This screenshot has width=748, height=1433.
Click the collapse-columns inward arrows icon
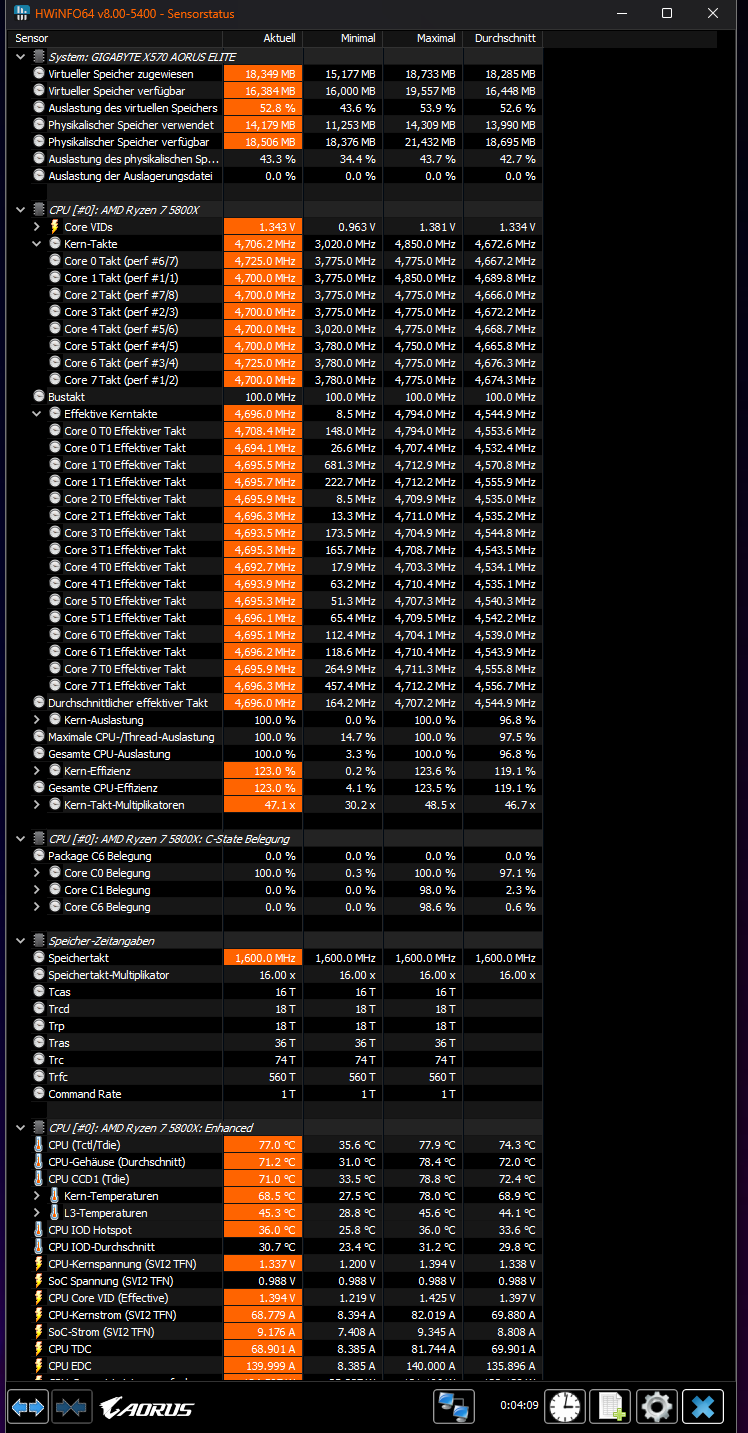coord(71,1407)
